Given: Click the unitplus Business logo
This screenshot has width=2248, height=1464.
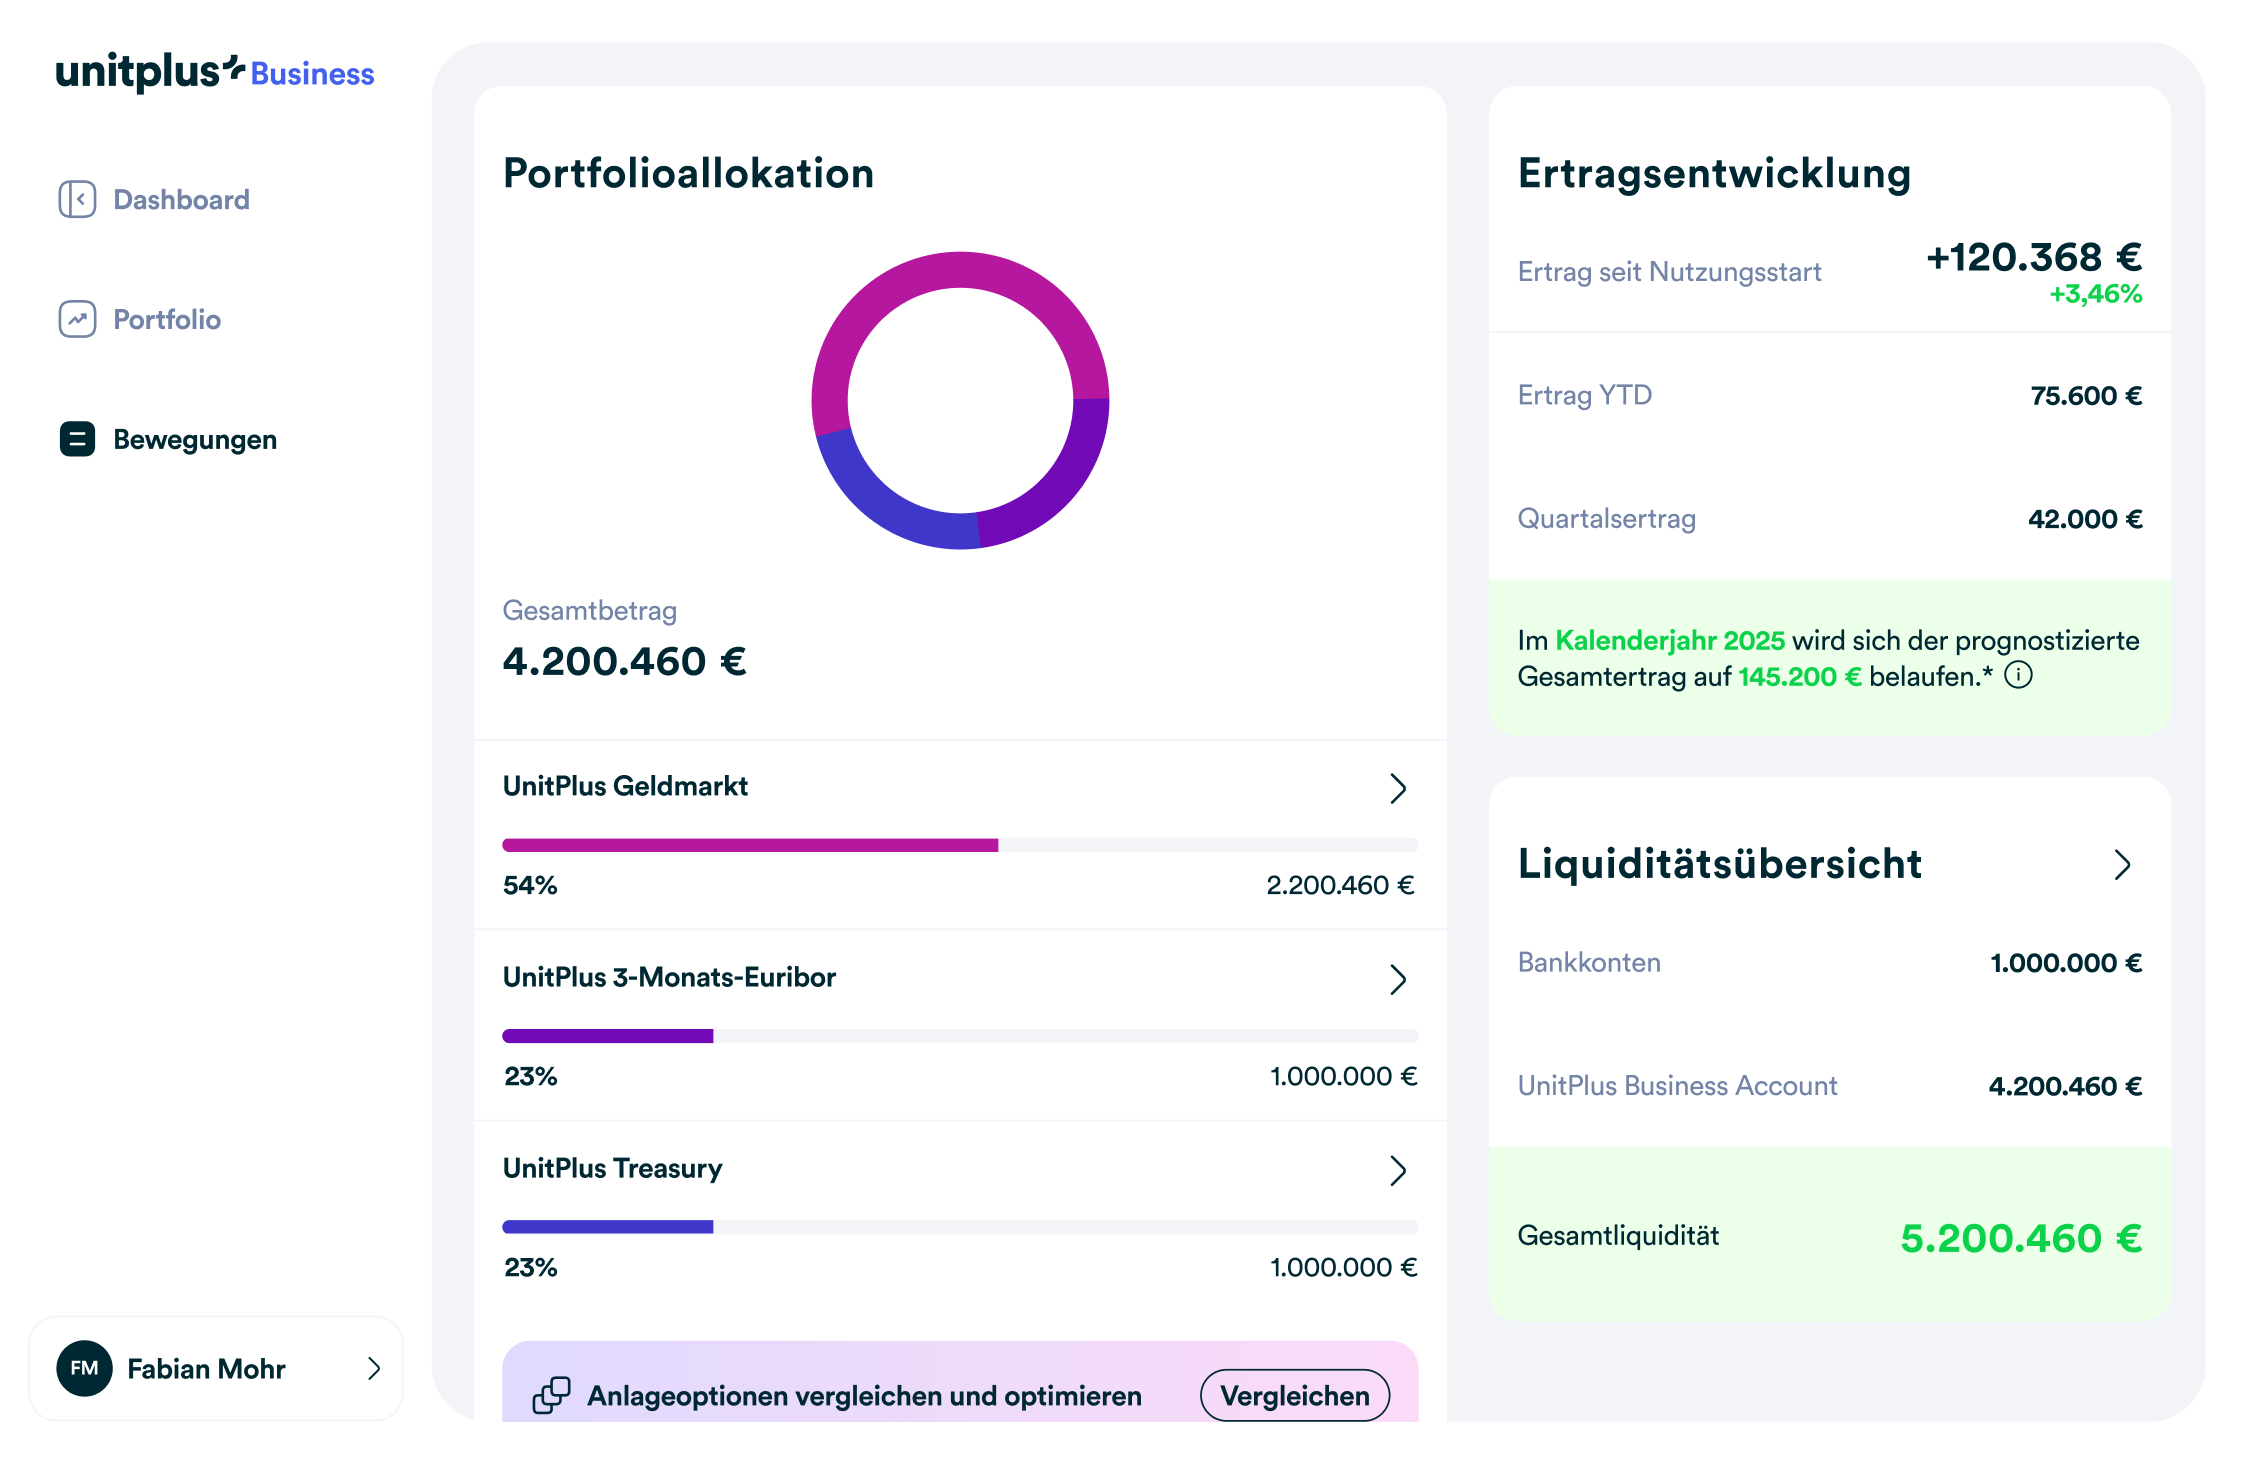Looking at the screenshot, I should [215, 72].
